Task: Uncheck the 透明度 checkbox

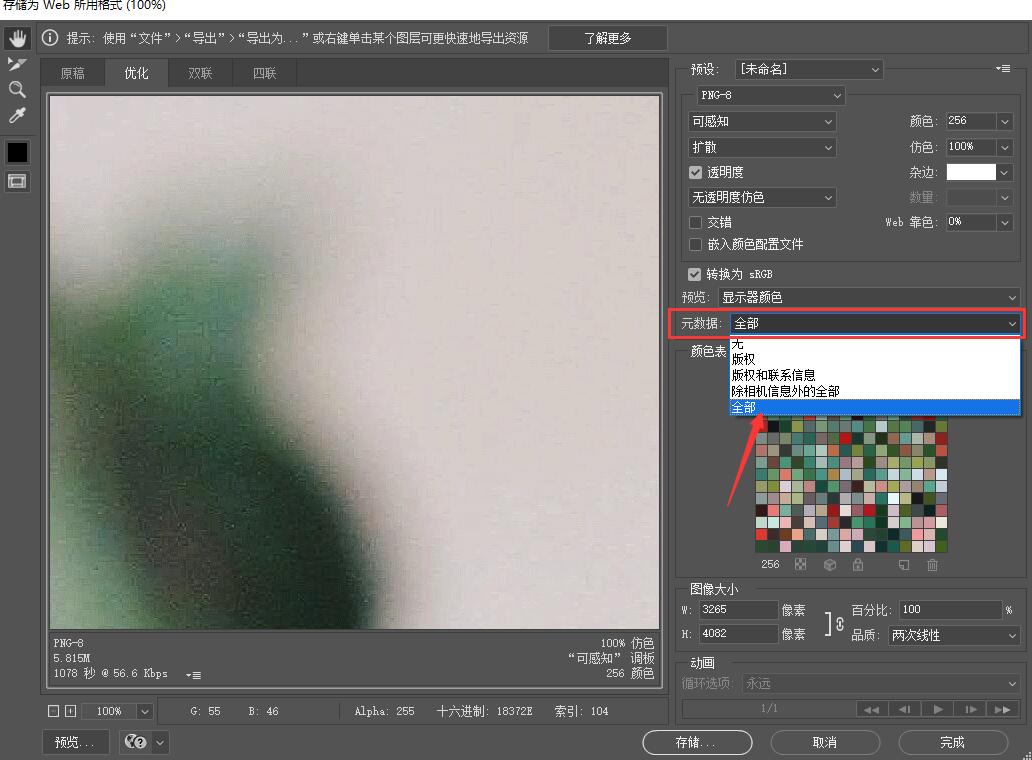Action: click(x=695, y=172)
